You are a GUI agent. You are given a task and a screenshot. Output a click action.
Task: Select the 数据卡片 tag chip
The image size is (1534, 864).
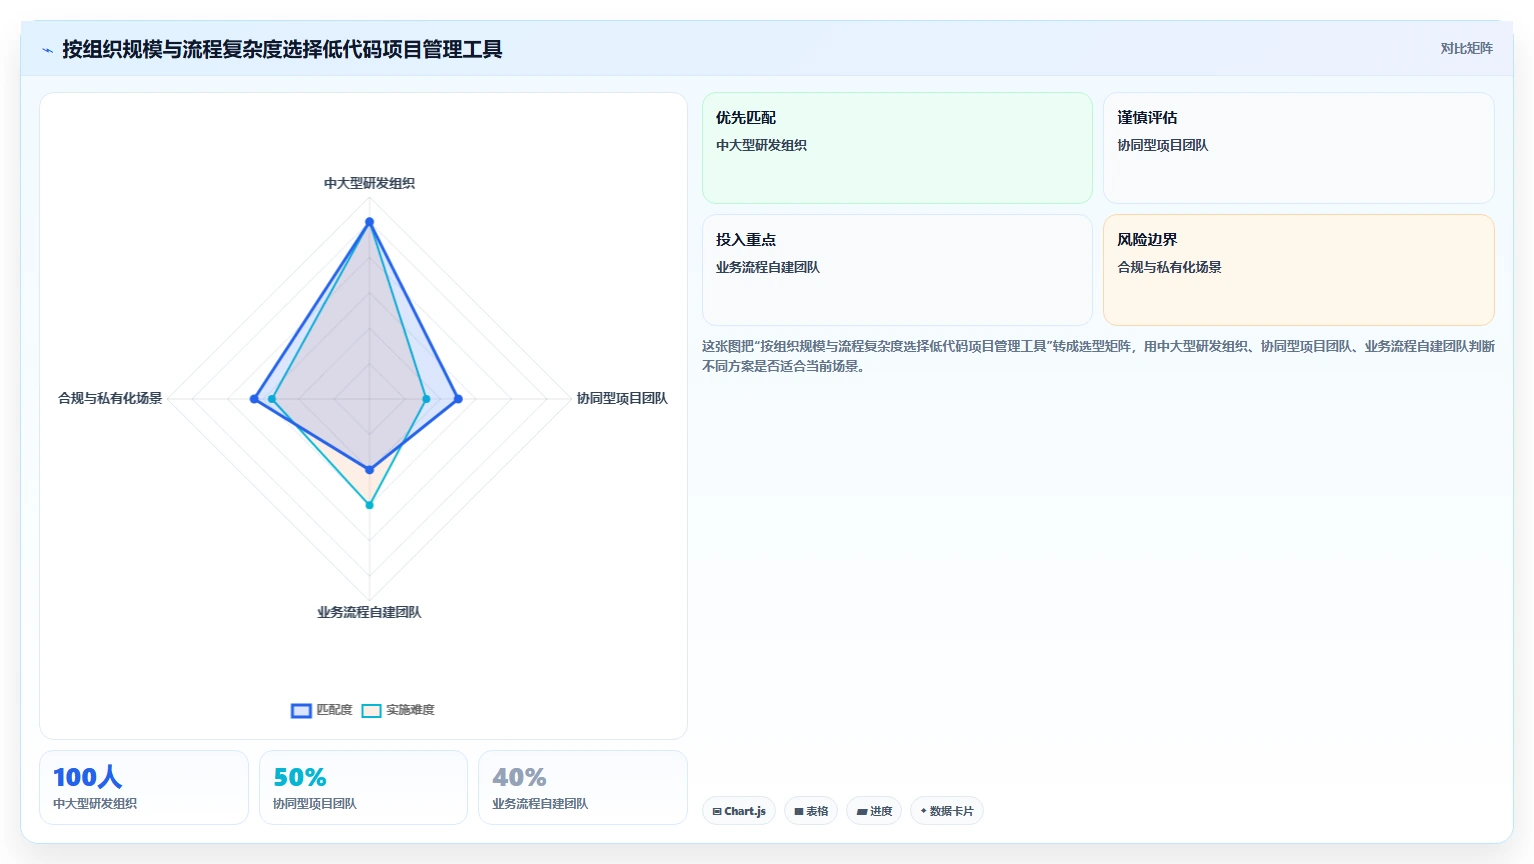tap(947, 811)
